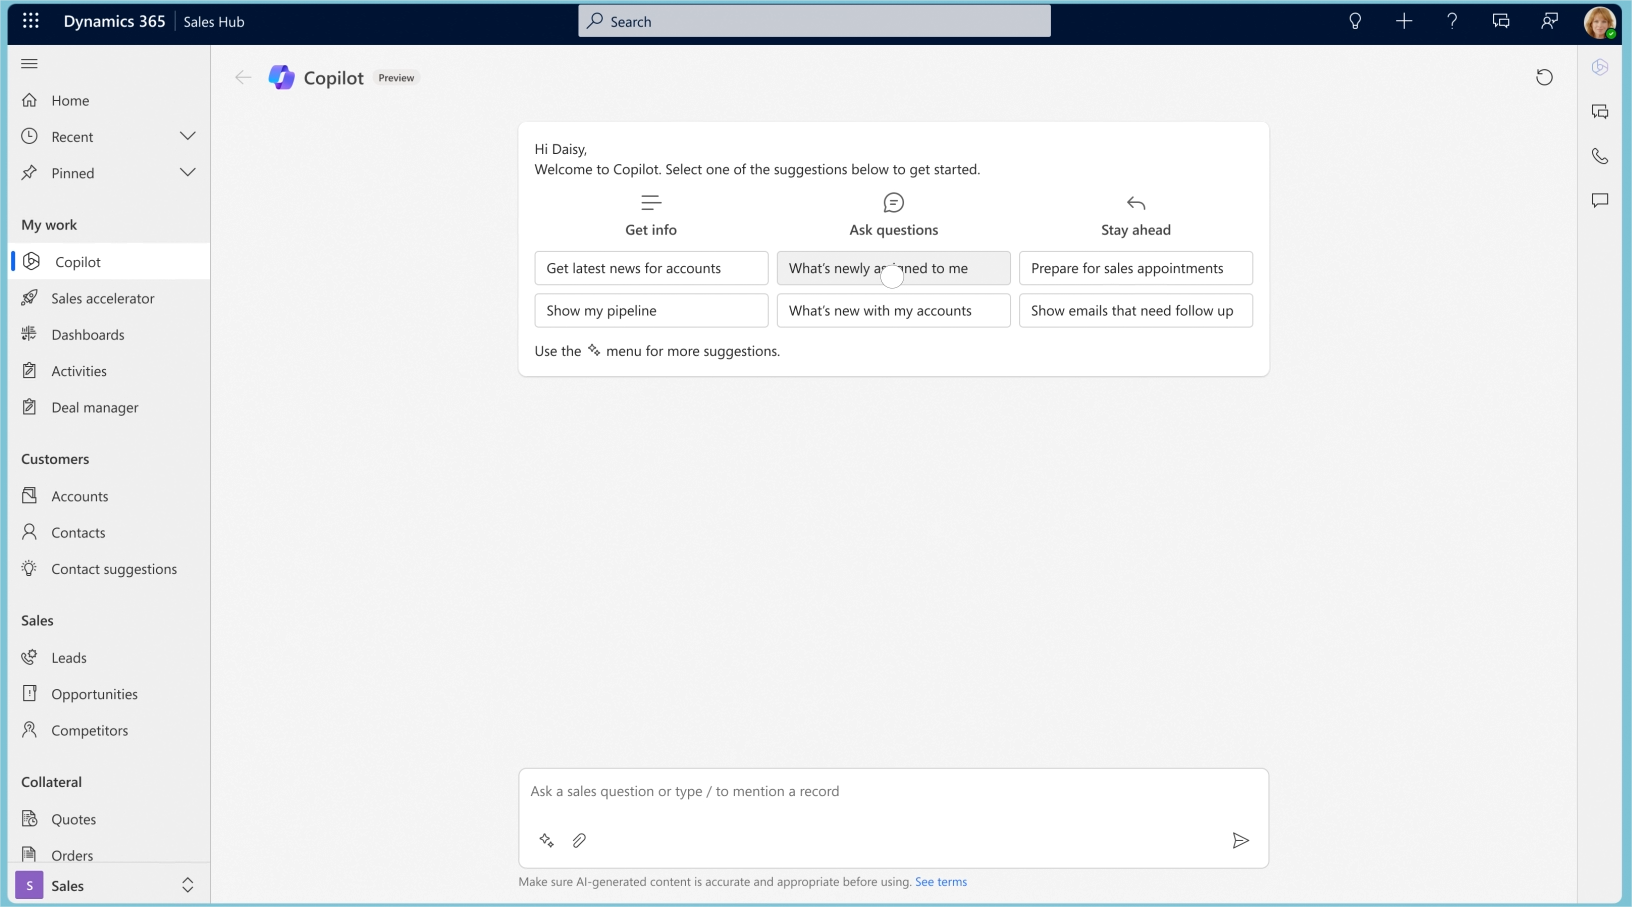Click the plus quick create icon

[1404, 21]
